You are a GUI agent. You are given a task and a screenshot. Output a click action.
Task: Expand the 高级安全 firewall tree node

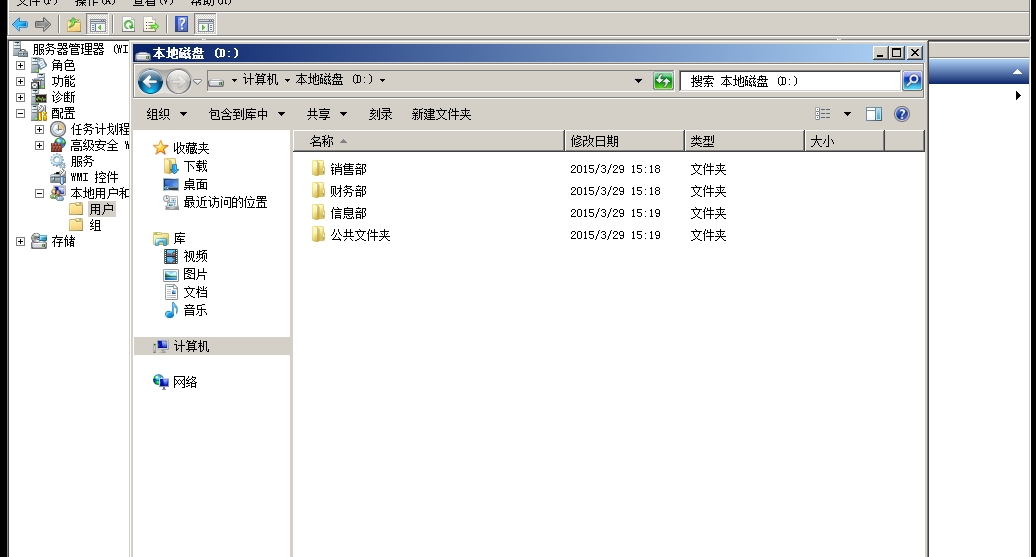(x=40, y=145)
